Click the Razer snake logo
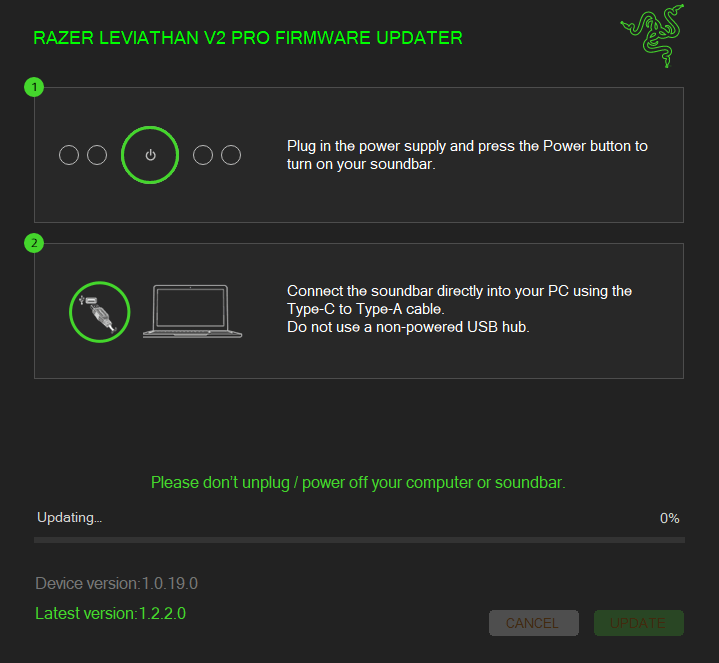This screenshot has height=663, width=719. (x=653, y=36)
